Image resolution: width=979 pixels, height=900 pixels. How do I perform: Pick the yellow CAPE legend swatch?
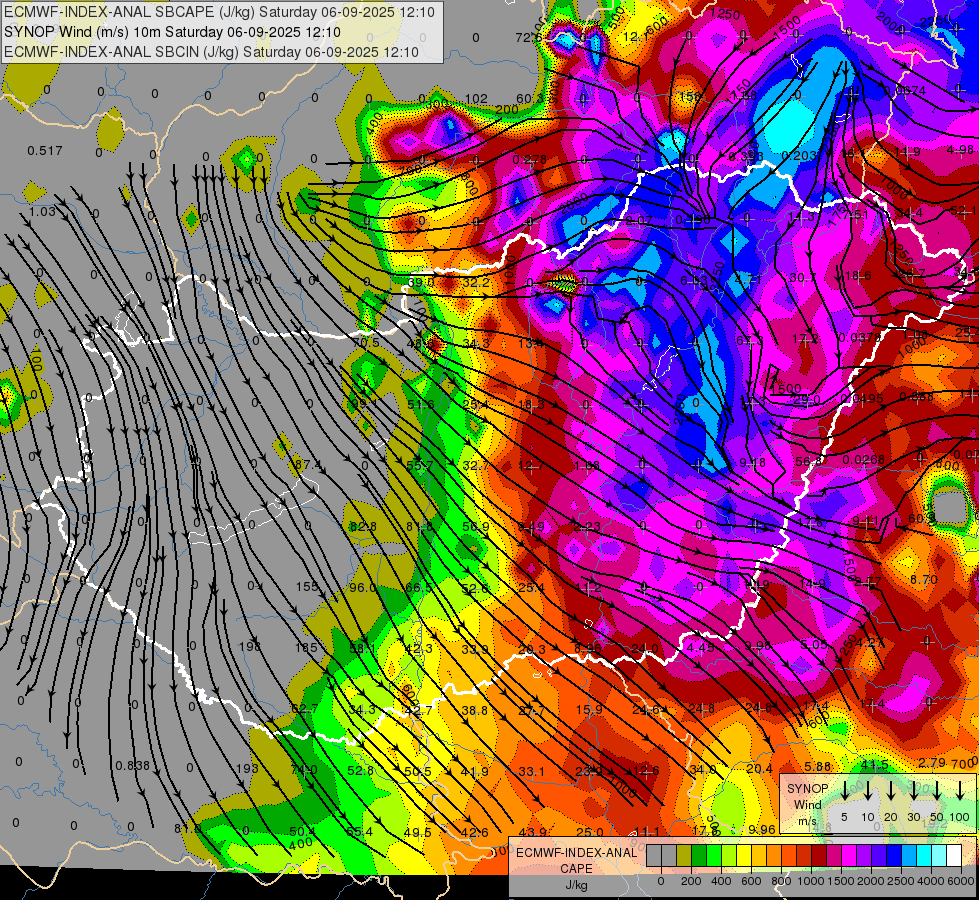coord(744,856)
